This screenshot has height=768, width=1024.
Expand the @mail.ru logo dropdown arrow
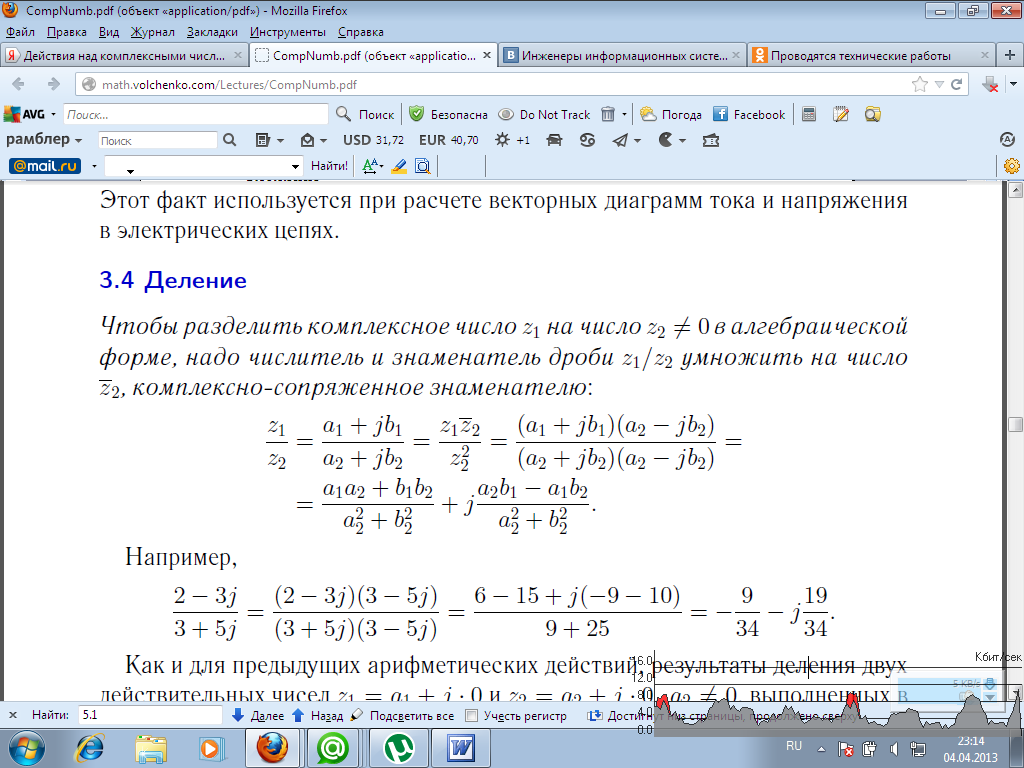[94, 166]
